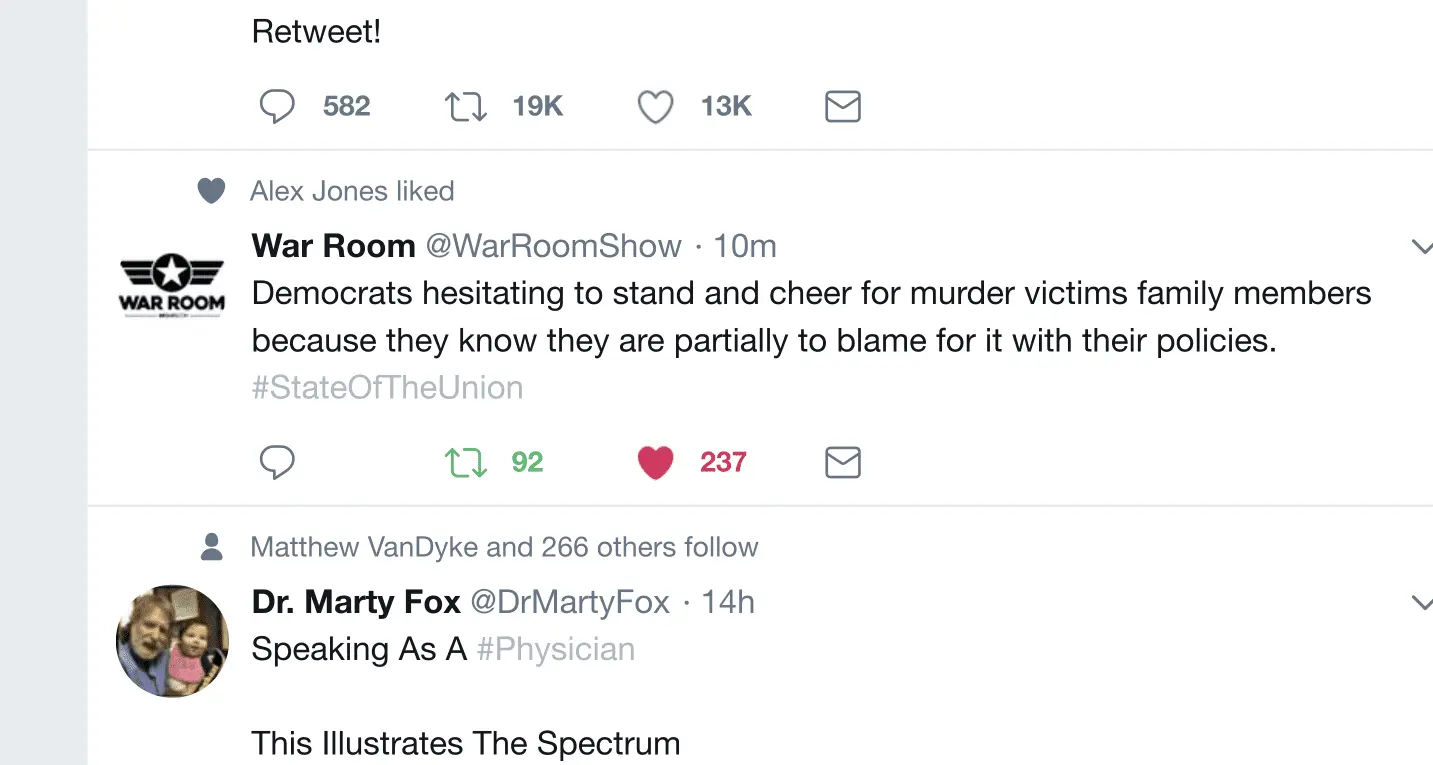The width and height of the screenshot is (1433, 765).
Task: Reply icon on the tweet with 582 replies
Action: (x=277, y=106)
